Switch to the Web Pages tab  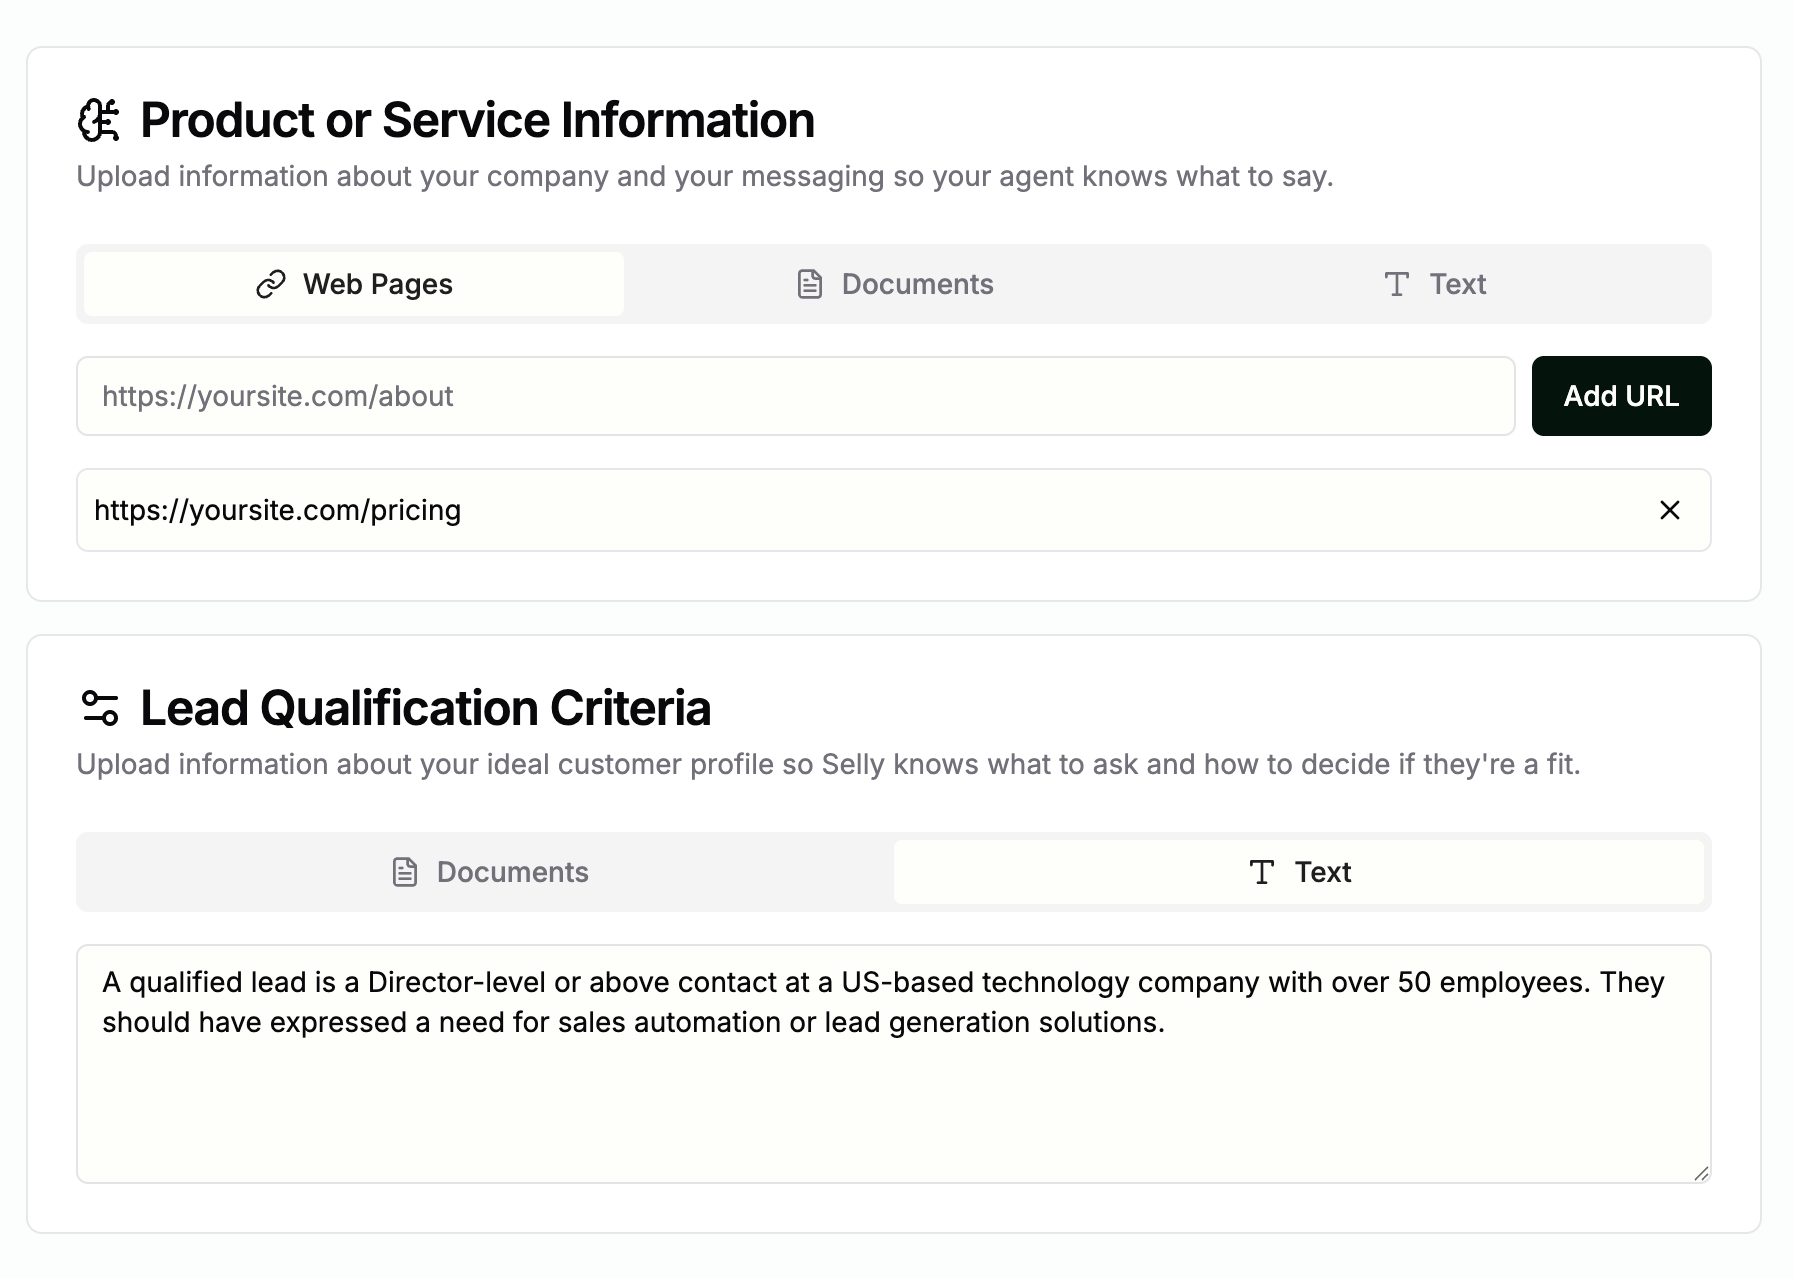(x=354, y=285)
